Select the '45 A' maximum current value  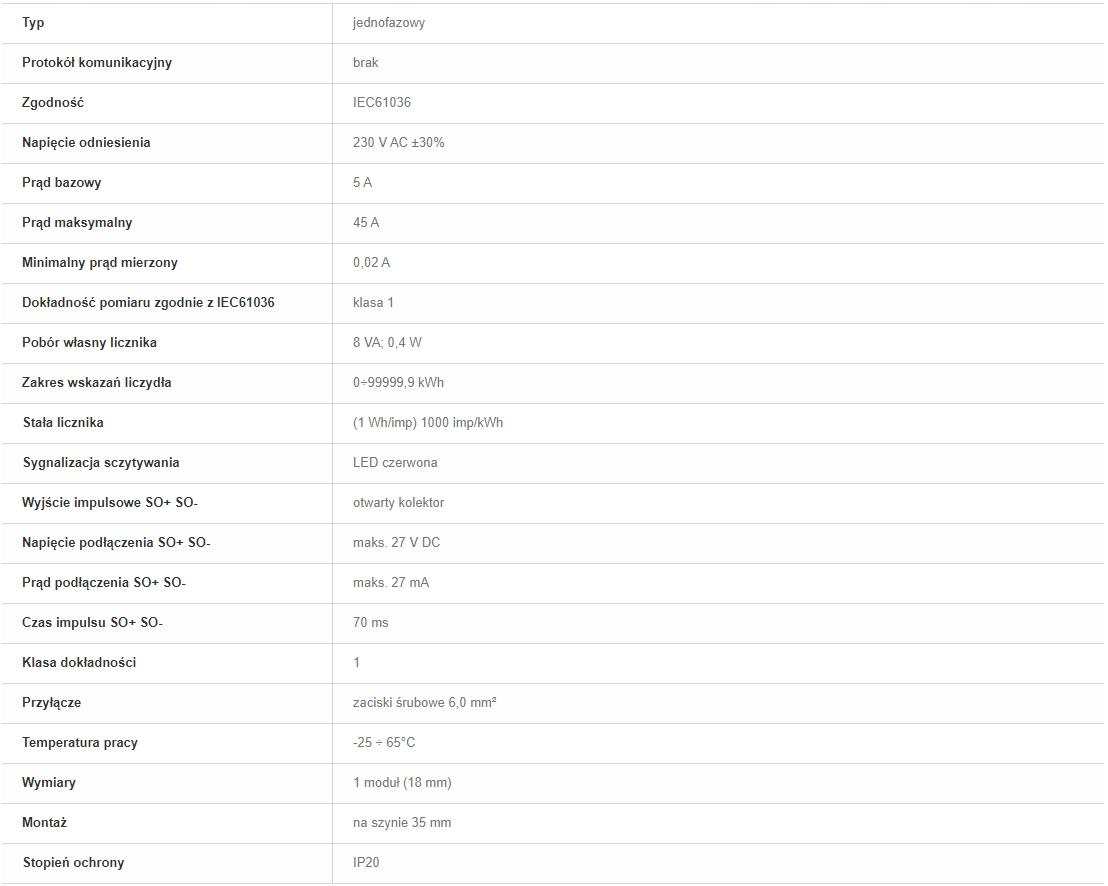366,223
